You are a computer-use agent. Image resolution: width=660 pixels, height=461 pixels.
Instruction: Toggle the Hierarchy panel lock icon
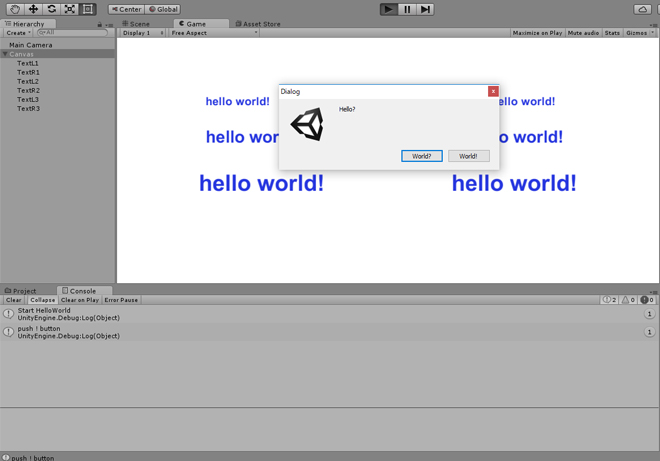pos(99,24)
